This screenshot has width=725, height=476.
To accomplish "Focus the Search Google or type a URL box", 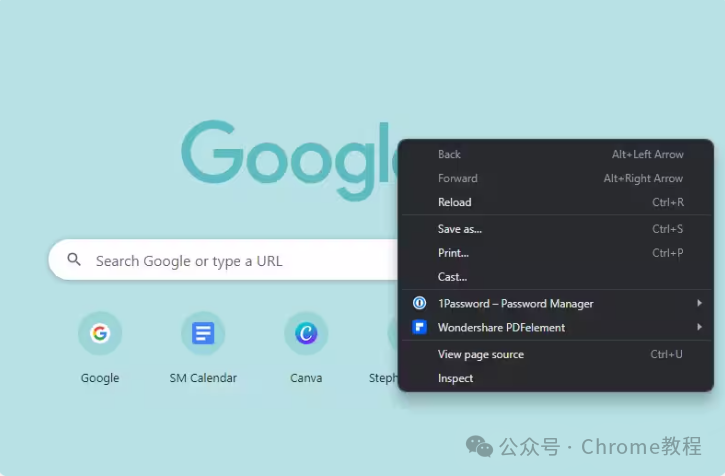I will click(223, 260).
